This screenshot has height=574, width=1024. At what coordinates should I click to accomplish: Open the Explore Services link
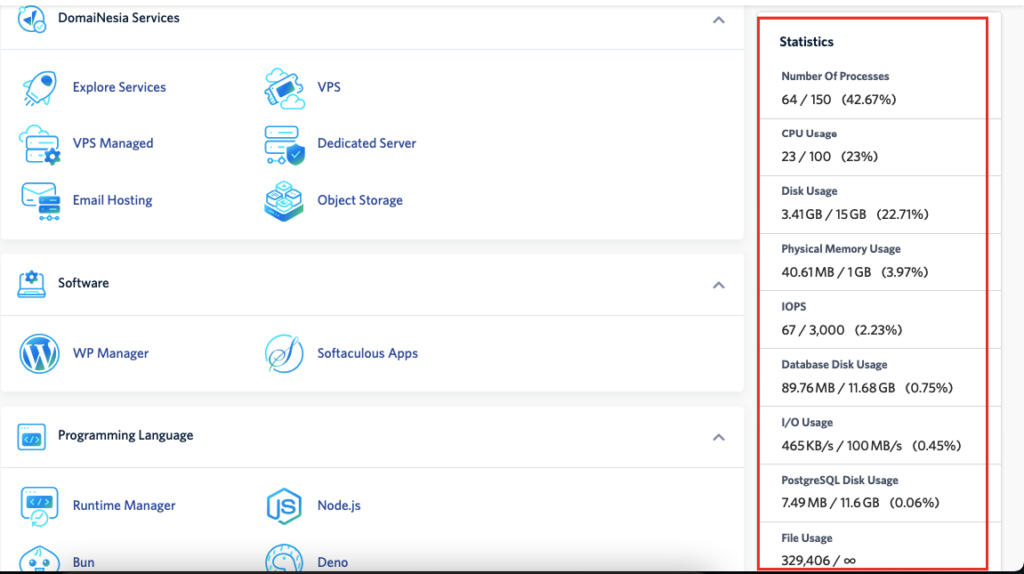tap(119, 87)
